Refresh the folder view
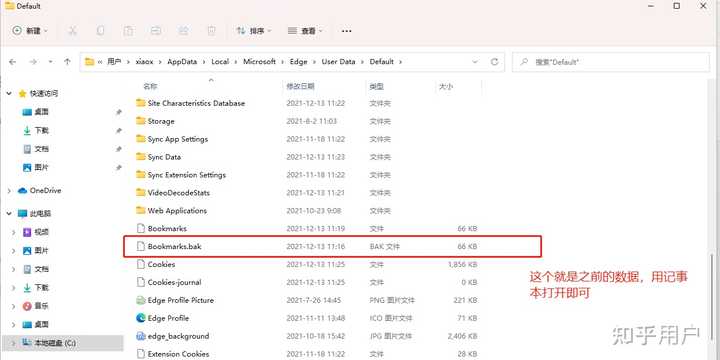Image resolution: width=720 pixels, height=360 pixels. tap(495, 62)
